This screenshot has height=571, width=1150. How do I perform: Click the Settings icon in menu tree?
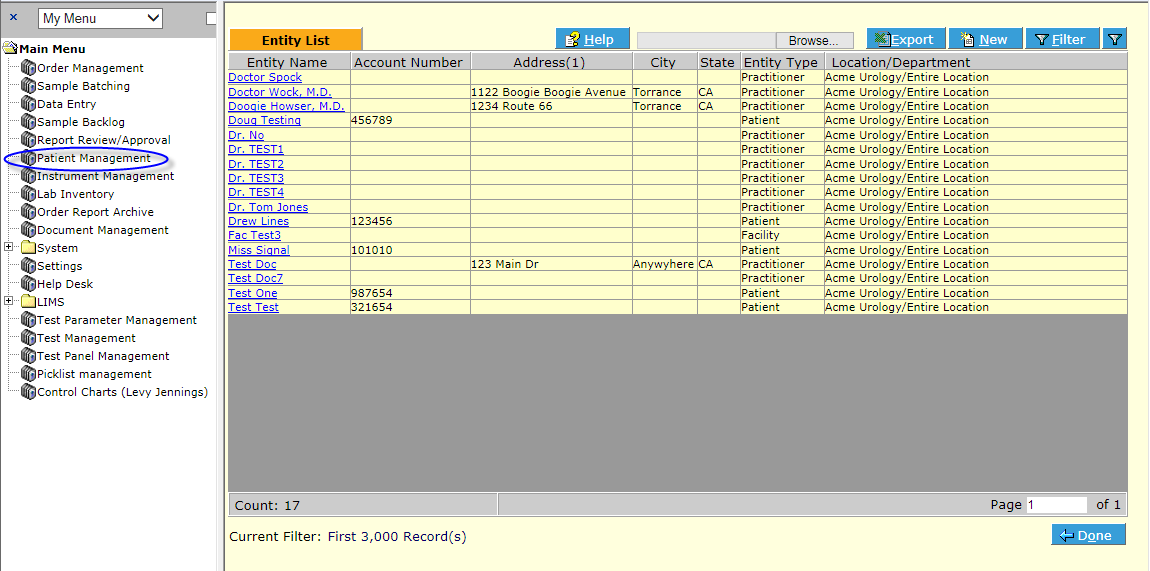29,266
